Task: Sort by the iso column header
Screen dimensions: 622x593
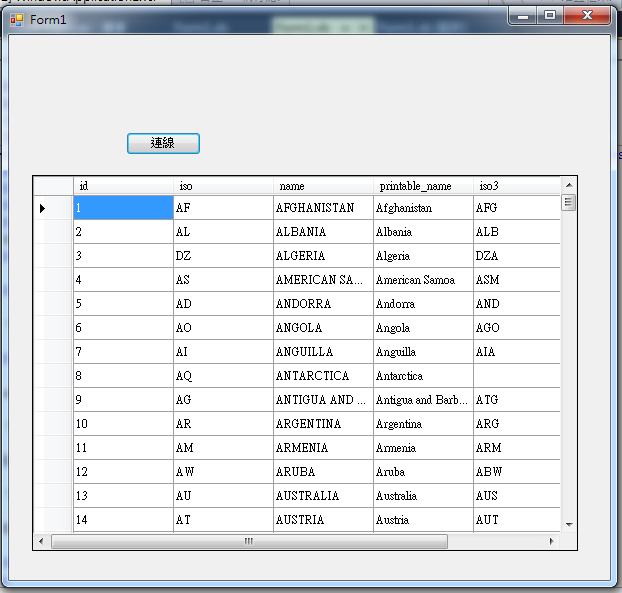Action: (x=223, y=186)
